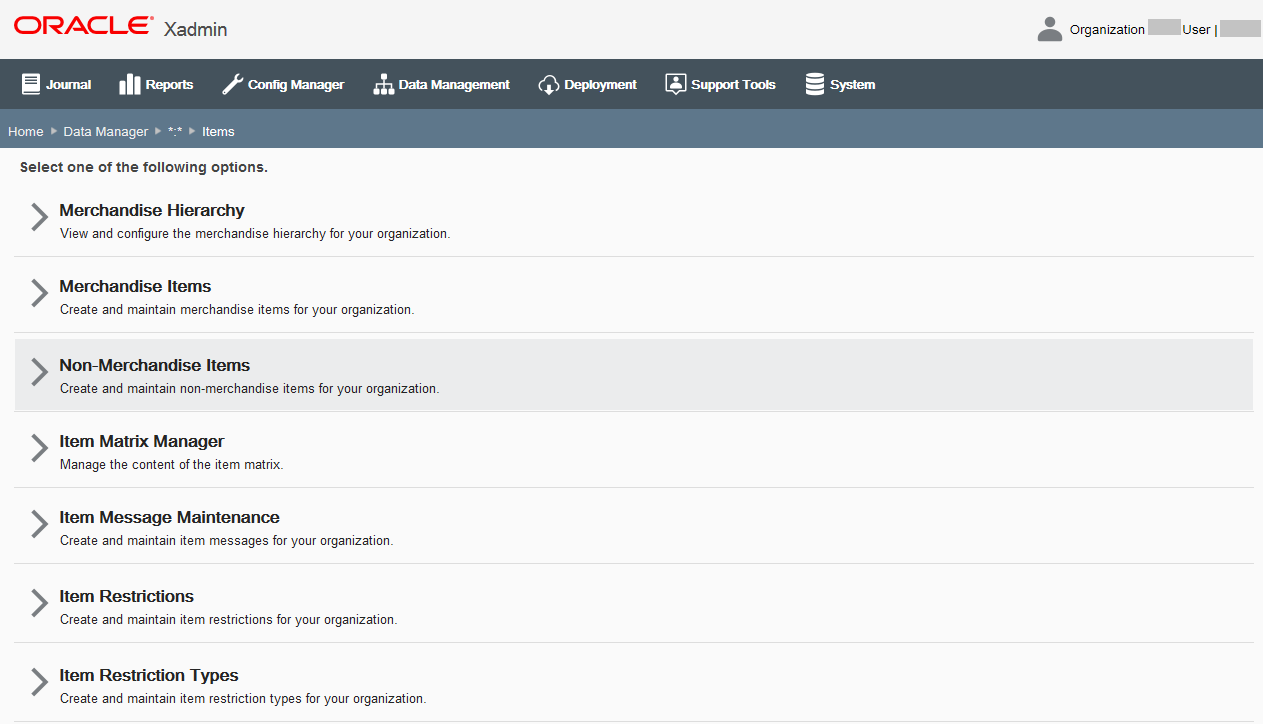Click the Config Manager wrench icon
The height and width of the screenshot is (724, 1263).
[x=232, y=84]
